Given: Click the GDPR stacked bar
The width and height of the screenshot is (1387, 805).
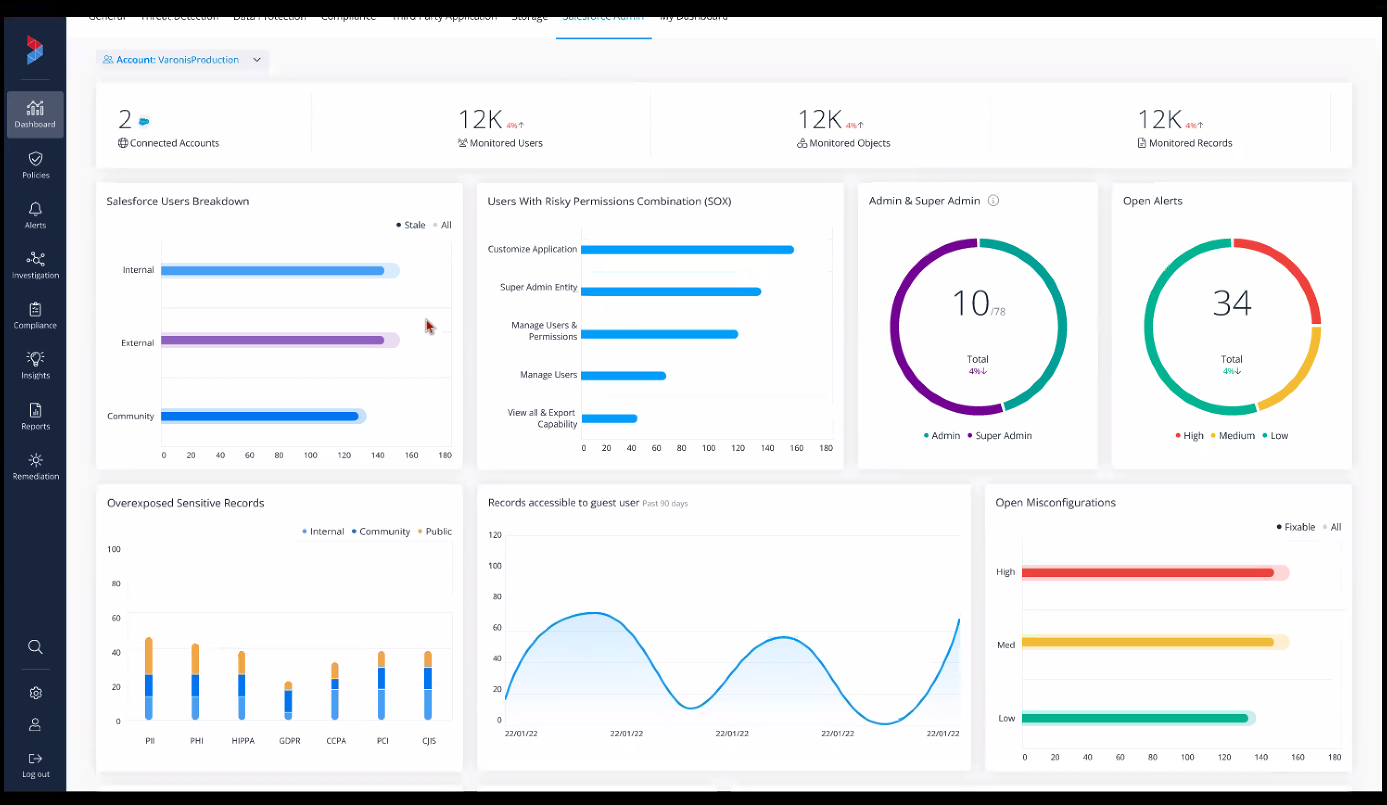Looking at the screenshot, I should (x=288, y=701).
